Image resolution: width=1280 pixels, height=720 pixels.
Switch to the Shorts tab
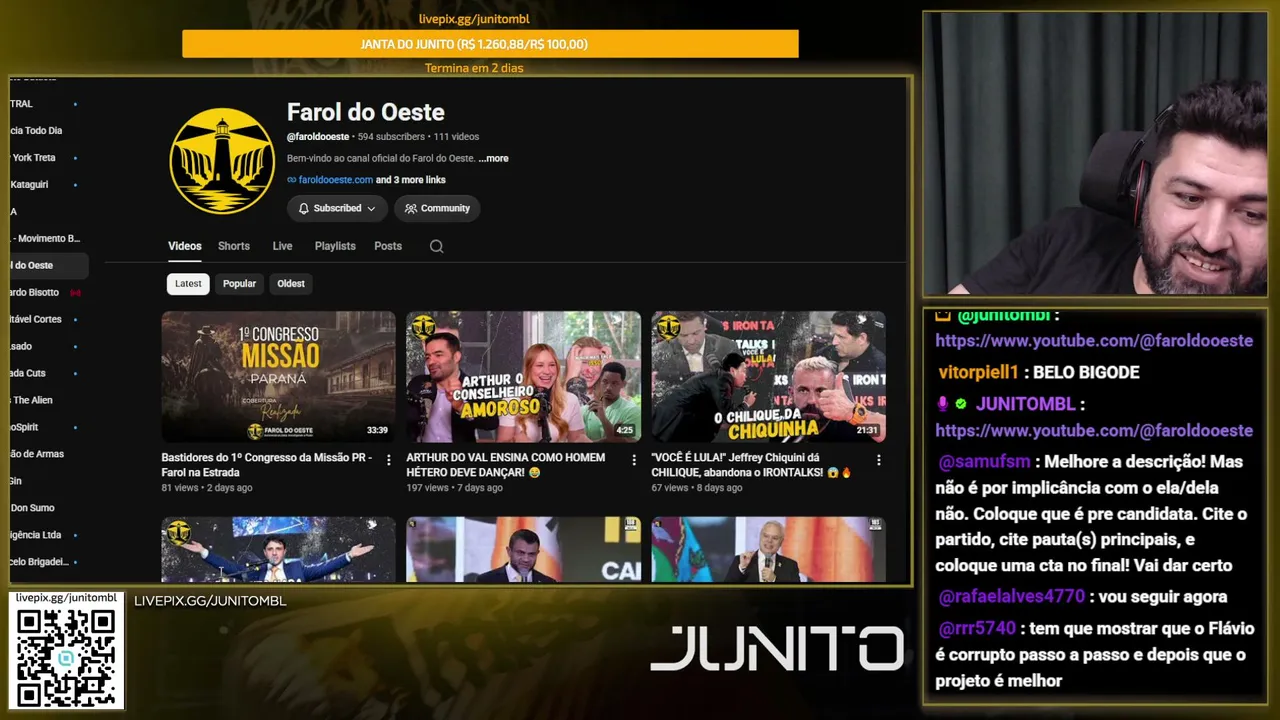234,246
